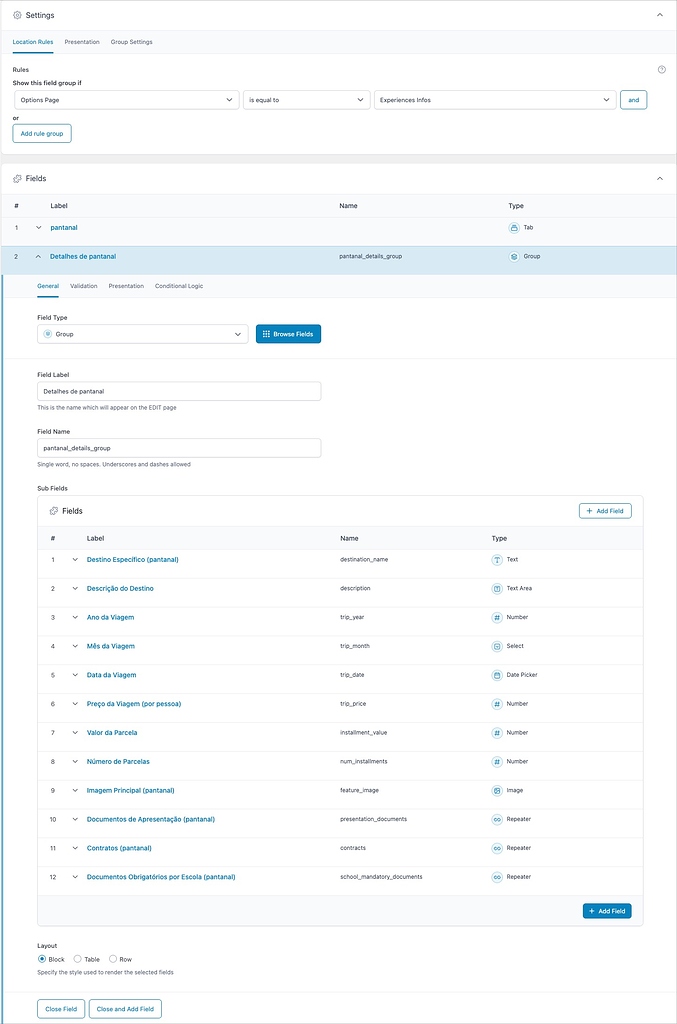Image resolution: width=677 pixels, height=1024 pixels.
Task: Select the Row layout radio button
Action: tap(113, 959)
